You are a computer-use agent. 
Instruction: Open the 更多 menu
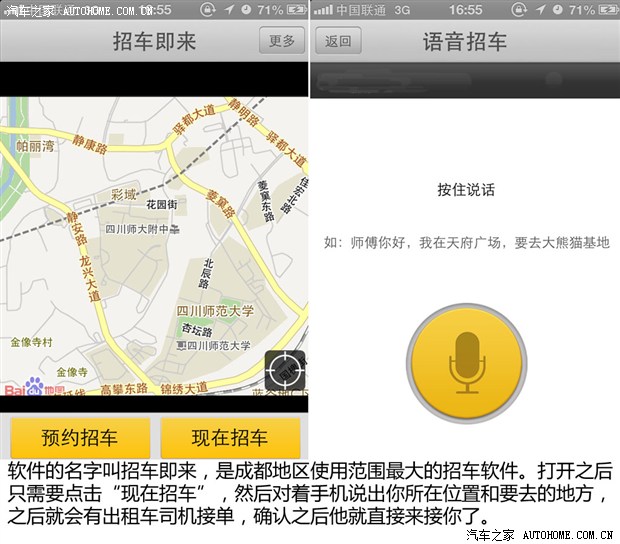click(x=282, y=41)
